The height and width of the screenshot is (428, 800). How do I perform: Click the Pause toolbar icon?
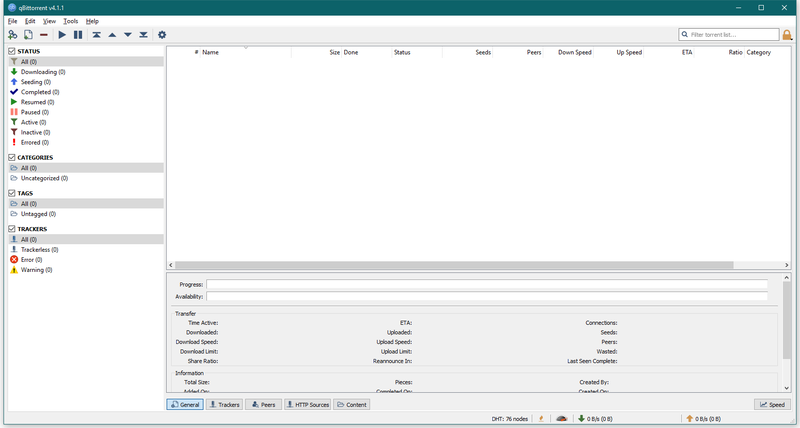[78, 35]
